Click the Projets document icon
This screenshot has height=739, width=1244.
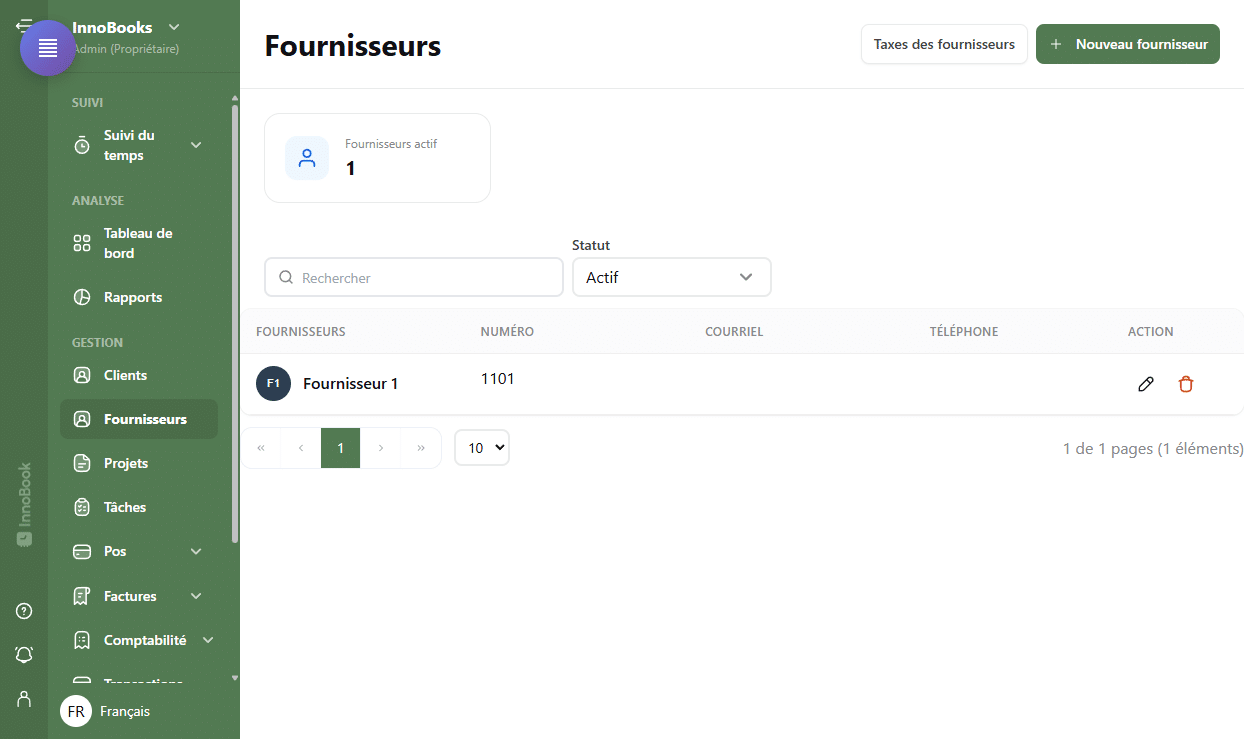point(82,463)
